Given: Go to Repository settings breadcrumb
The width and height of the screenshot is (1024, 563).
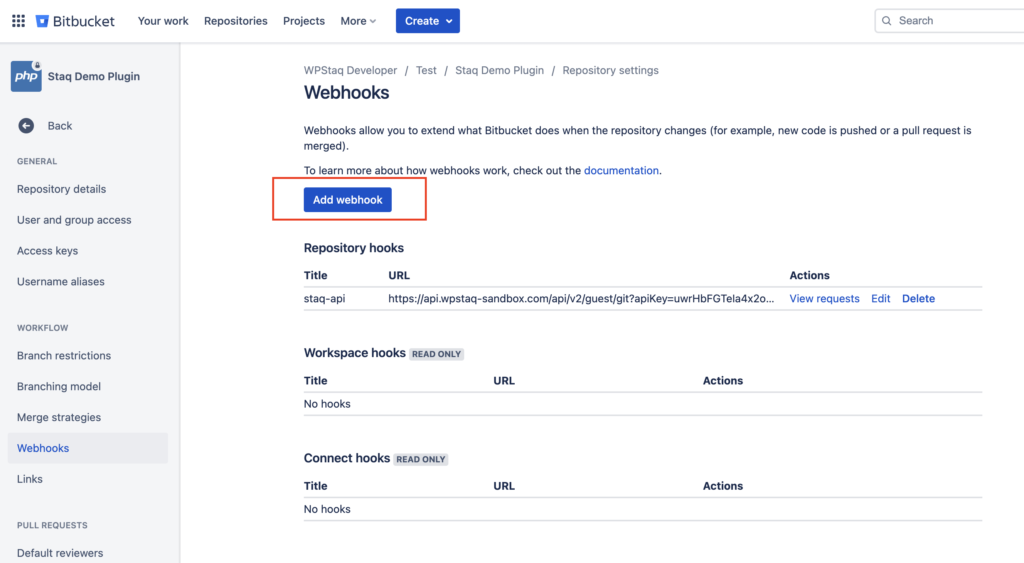Looking at the screenshot, I should 611,71.
